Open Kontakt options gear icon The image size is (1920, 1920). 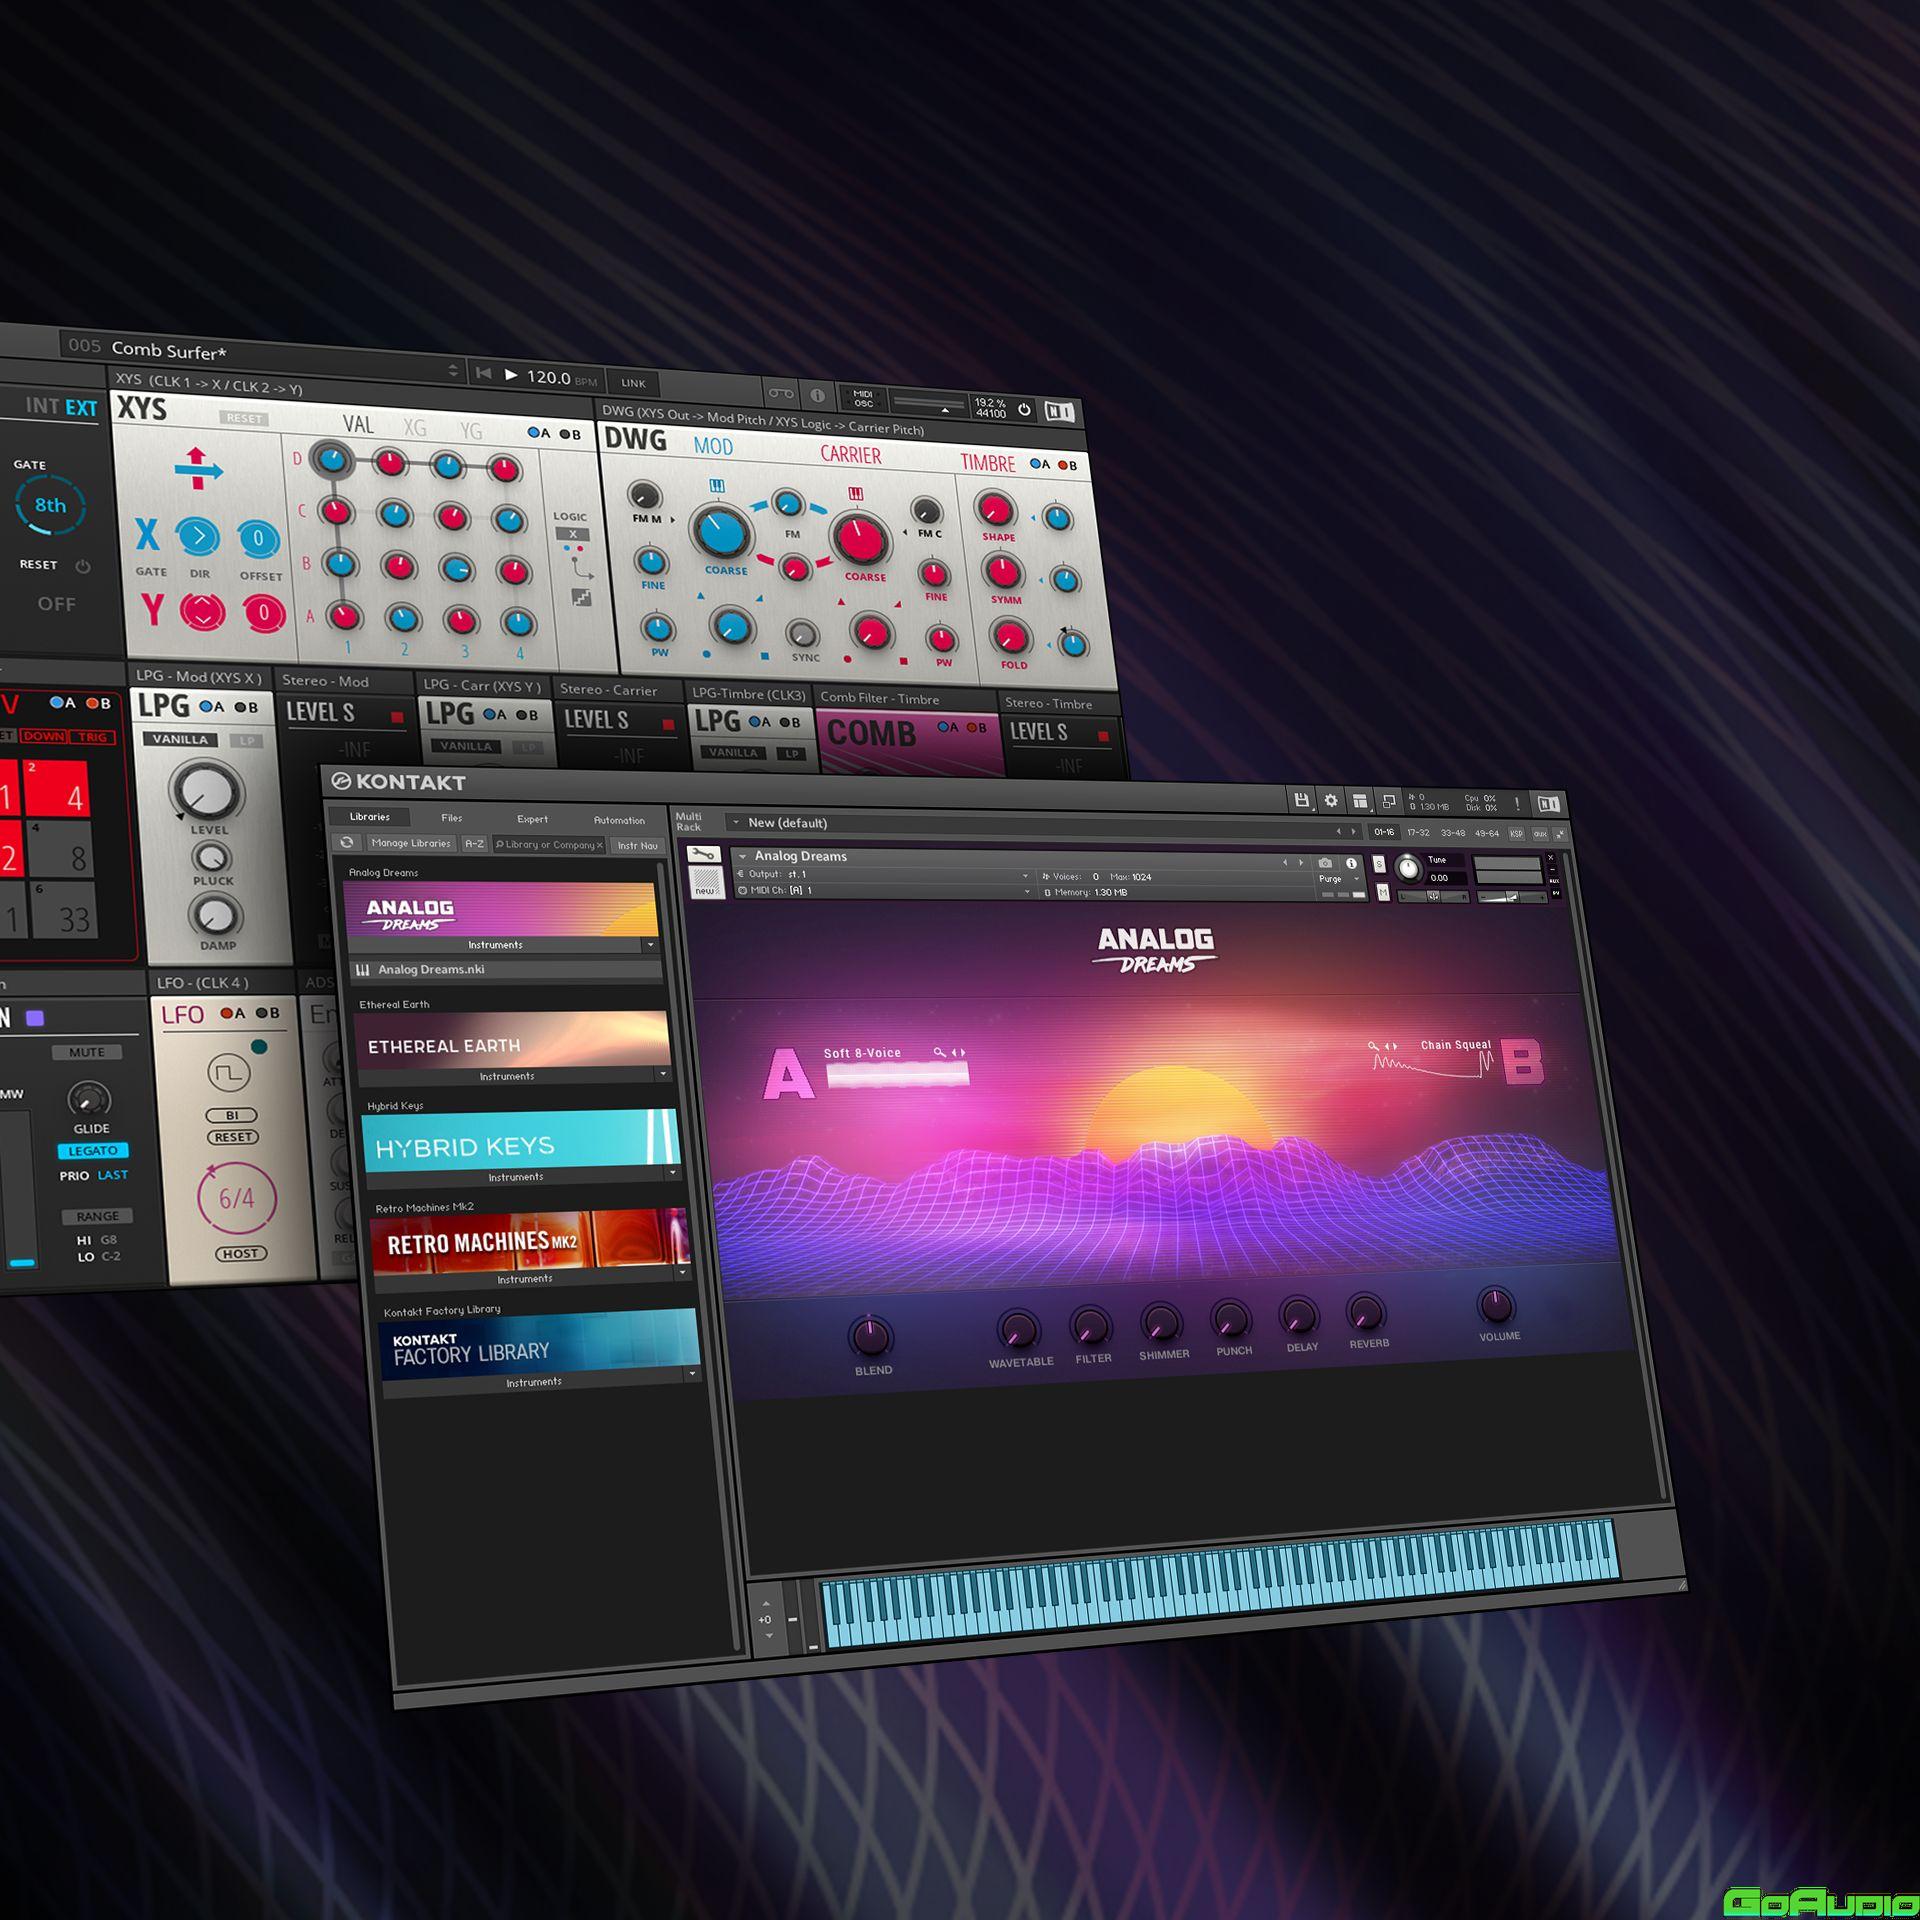click(1331, 800)
